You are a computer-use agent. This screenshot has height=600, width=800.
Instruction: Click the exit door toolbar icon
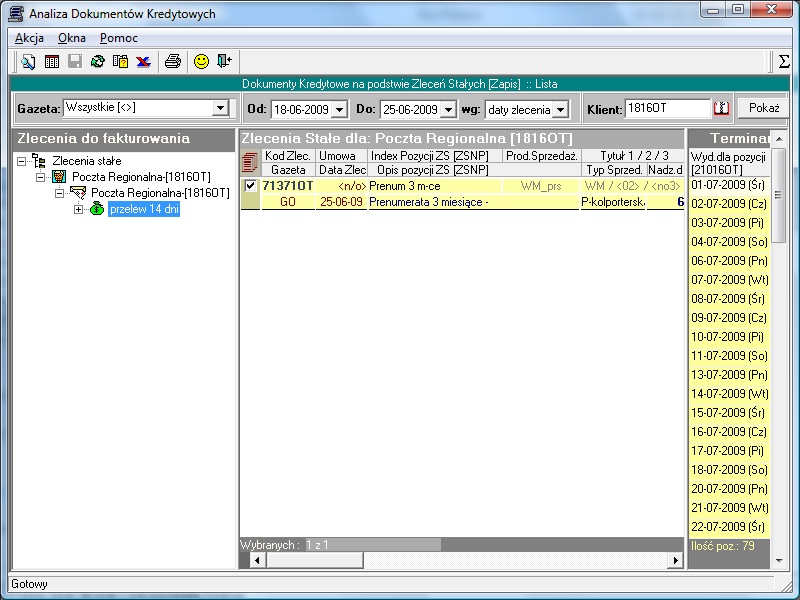point(224,62)
